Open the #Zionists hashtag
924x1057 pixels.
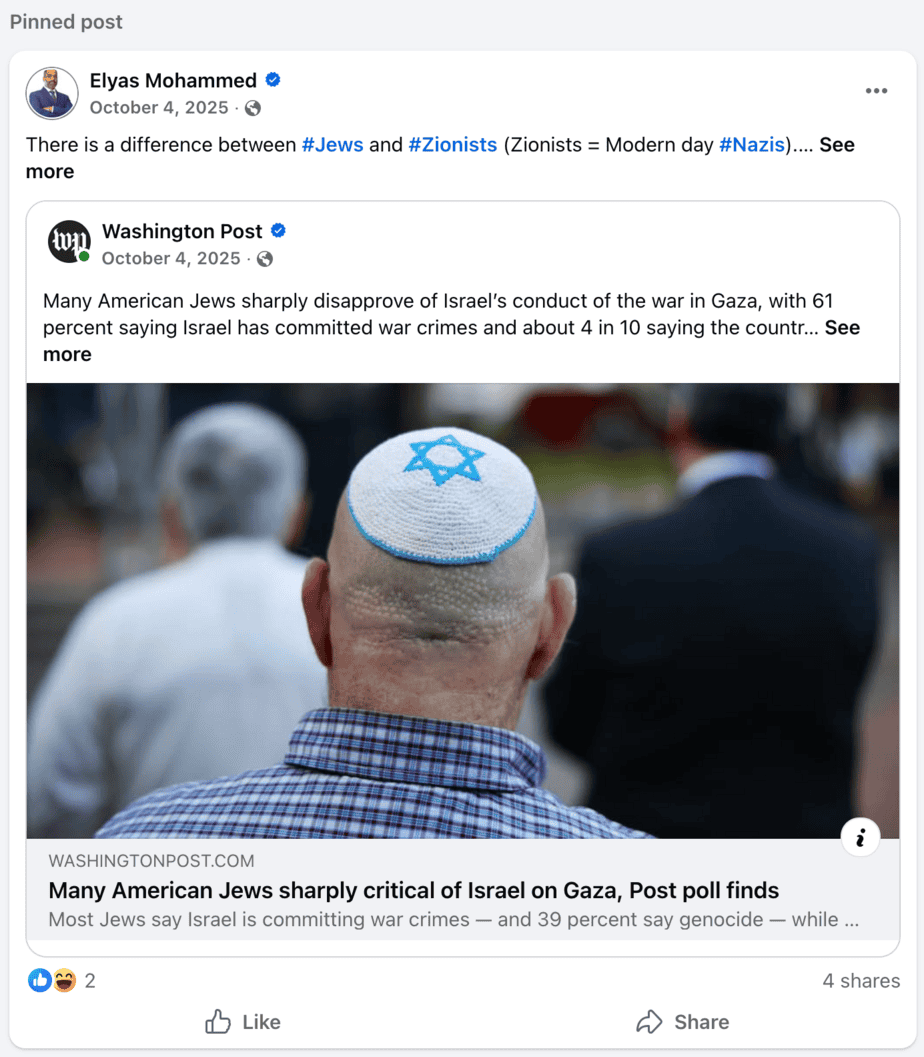[453, 145]
